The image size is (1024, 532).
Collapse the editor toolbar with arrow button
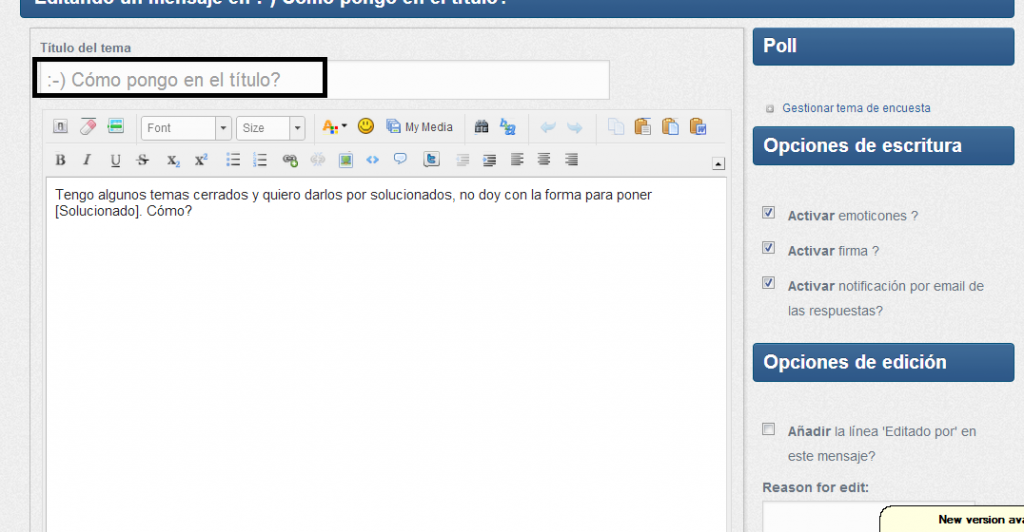(x=718, y=164)
